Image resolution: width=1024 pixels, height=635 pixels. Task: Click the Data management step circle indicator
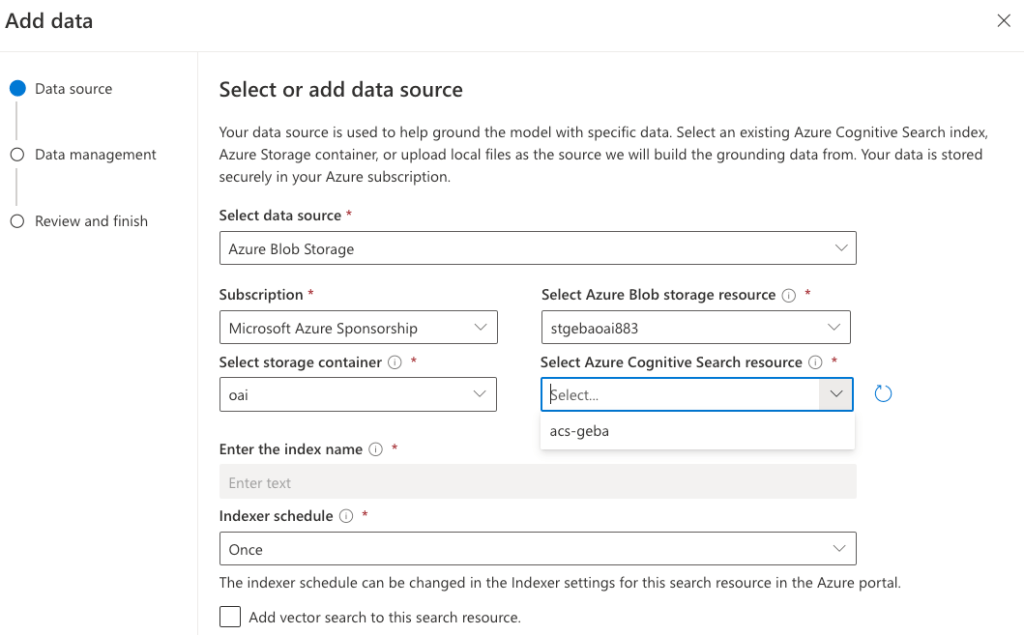17,155
